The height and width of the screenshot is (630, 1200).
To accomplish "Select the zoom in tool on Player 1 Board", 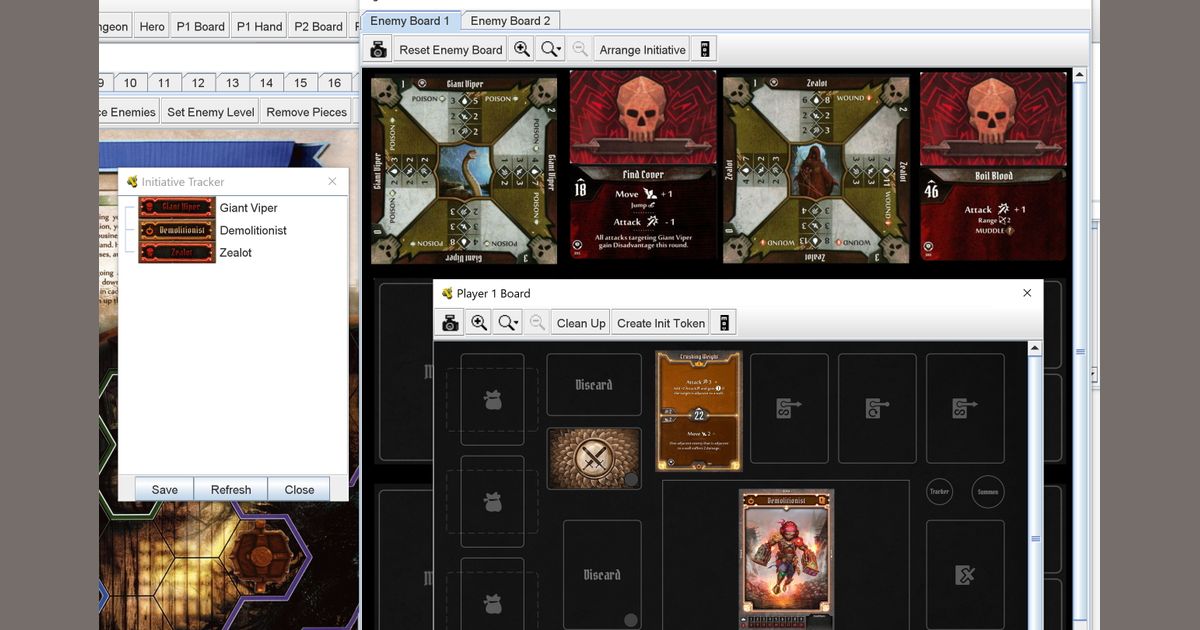I will (x=478, y=322).
